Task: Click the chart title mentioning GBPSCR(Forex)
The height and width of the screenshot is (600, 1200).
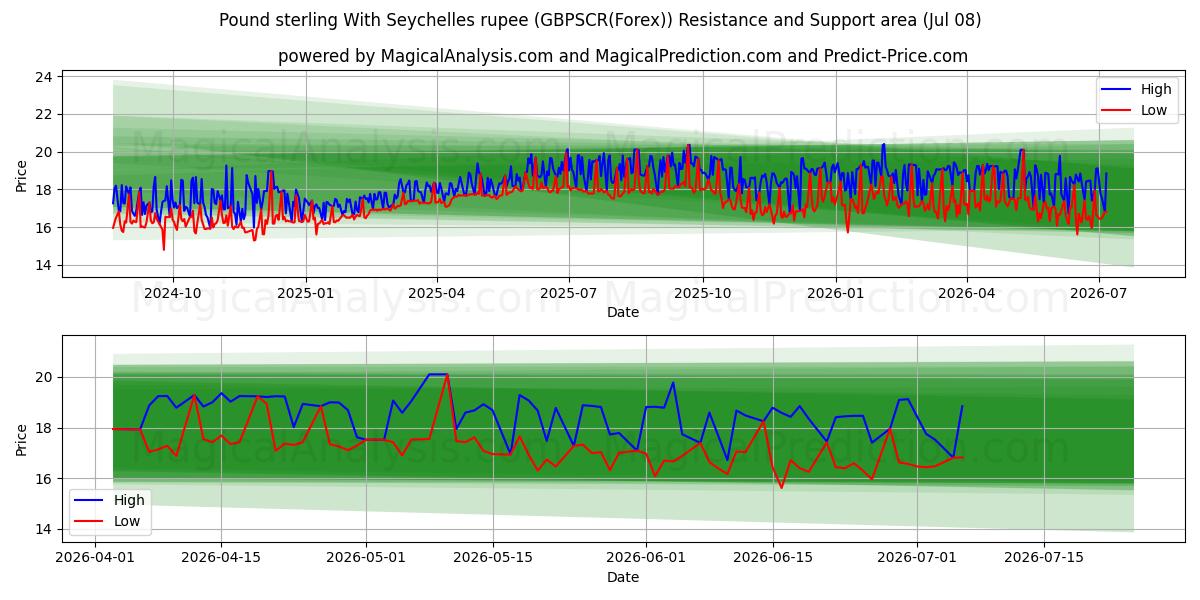Action: (x=600, y=20)
